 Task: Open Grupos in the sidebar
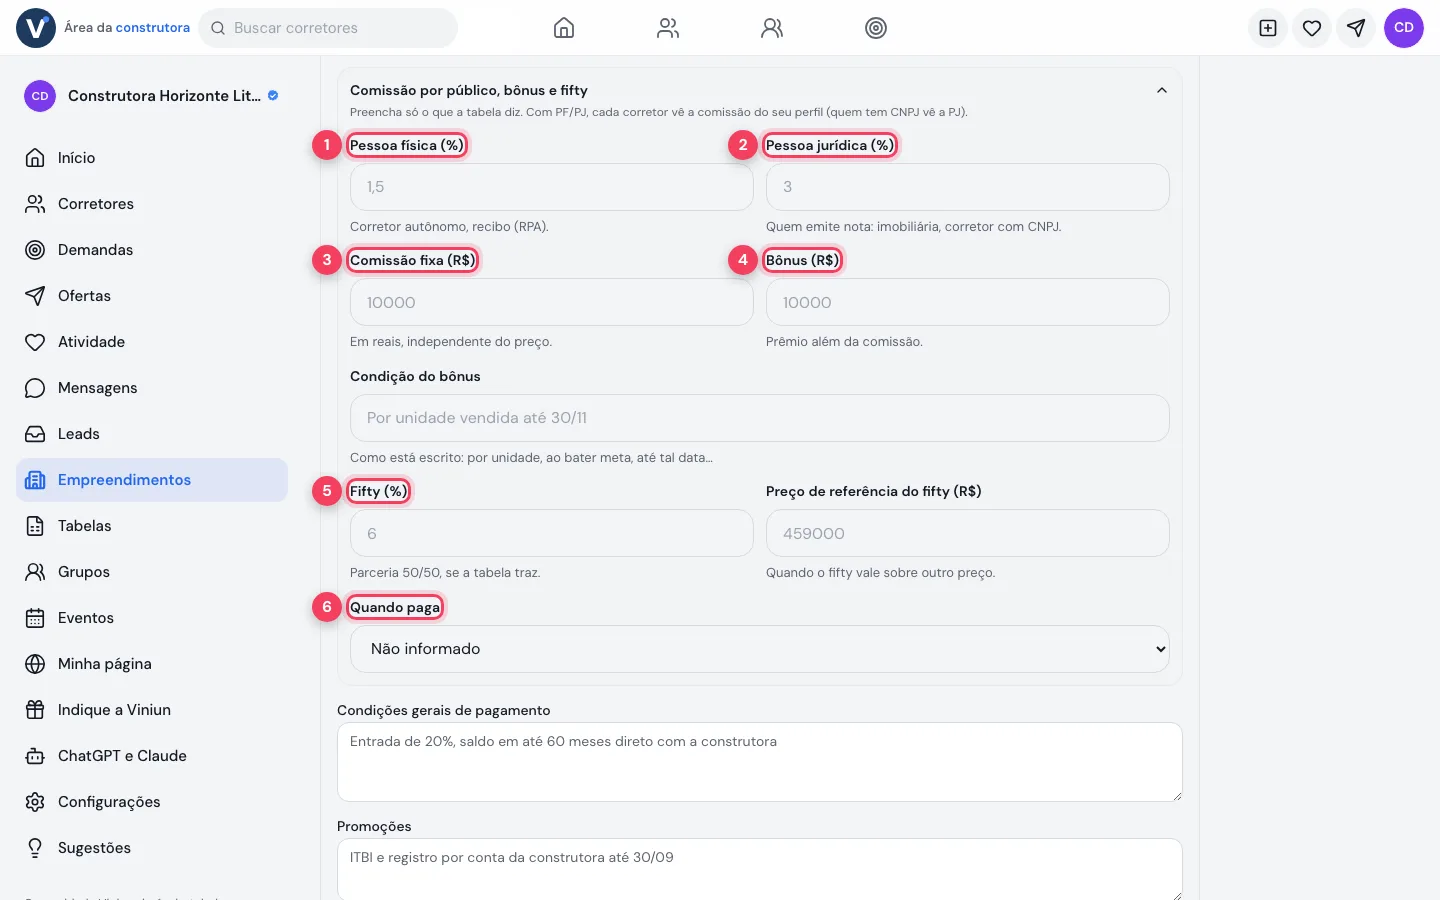click(x=152, y=572)
